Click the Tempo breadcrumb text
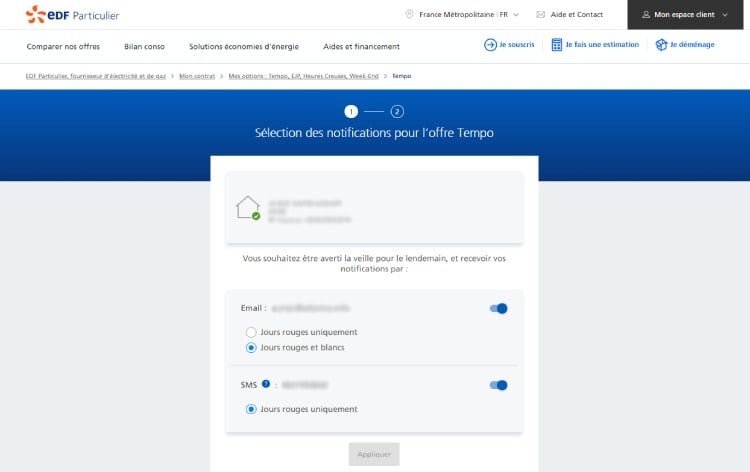 [401, 76]
